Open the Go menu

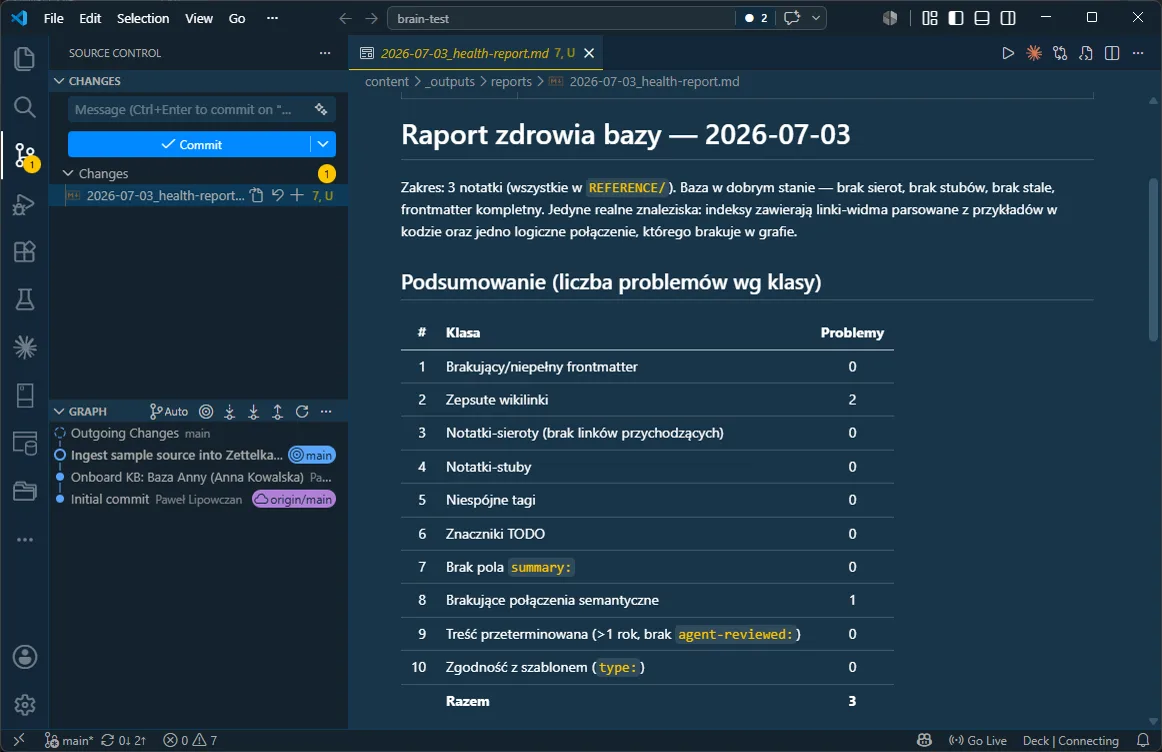coord(237,18)
